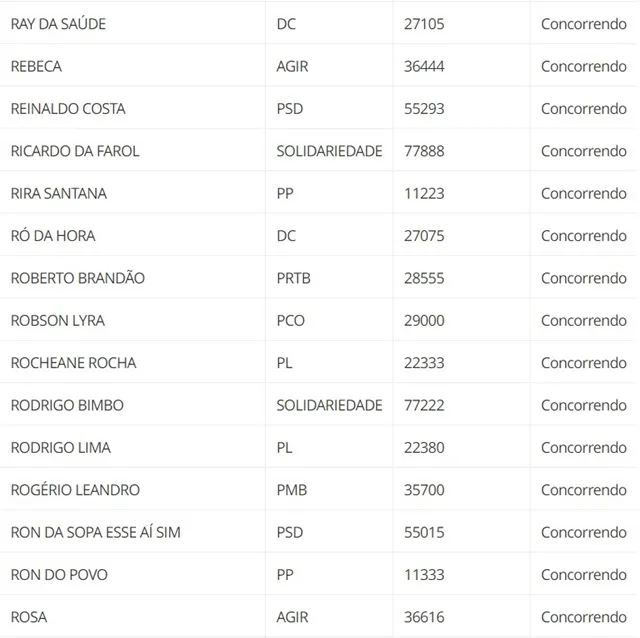Select number 77888 in the table
The width and height of the screenshot is (640, 638).
click(424, 151)
